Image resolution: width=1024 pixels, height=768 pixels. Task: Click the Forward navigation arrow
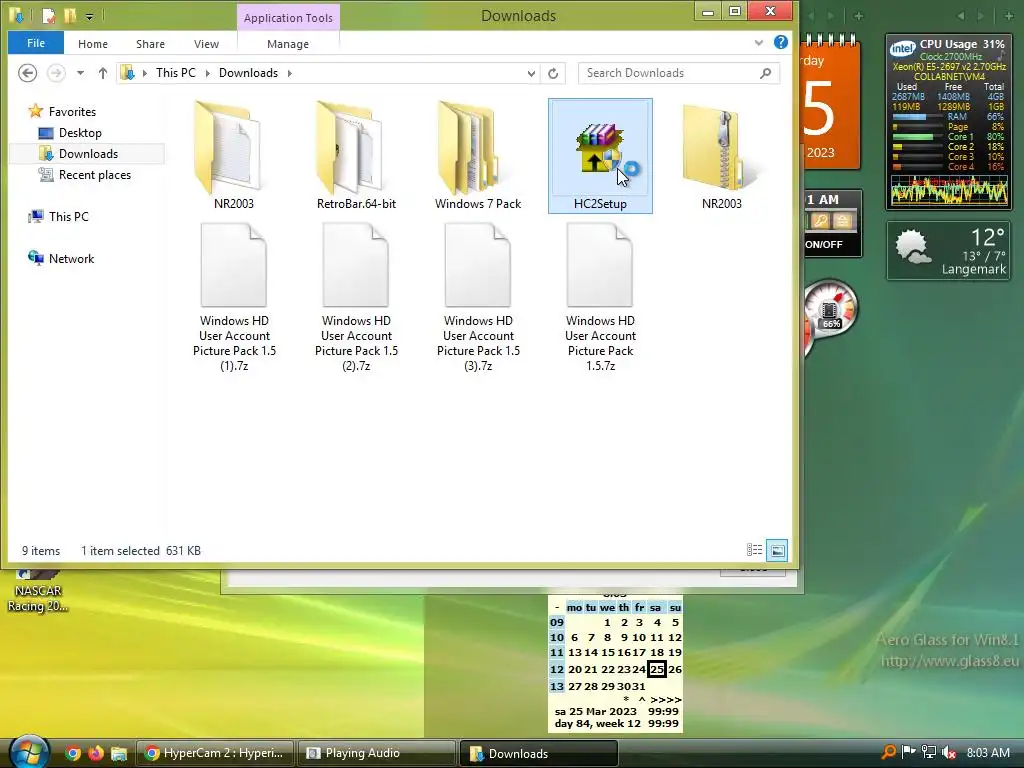56,72
